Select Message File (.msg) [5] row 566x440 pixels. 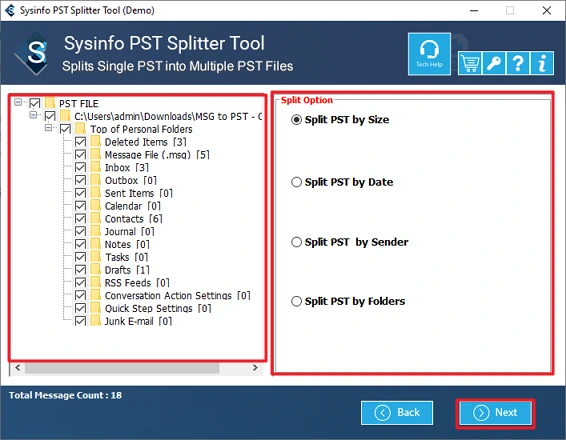click(157, 154)
